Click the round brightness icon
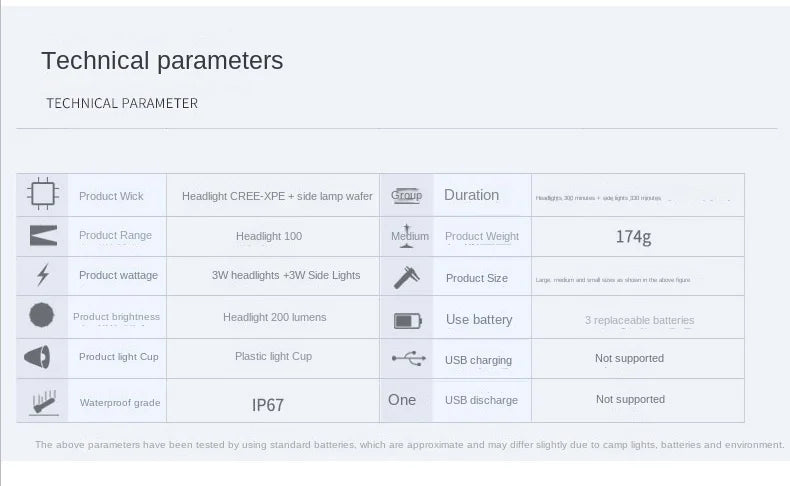 [41, 316]
